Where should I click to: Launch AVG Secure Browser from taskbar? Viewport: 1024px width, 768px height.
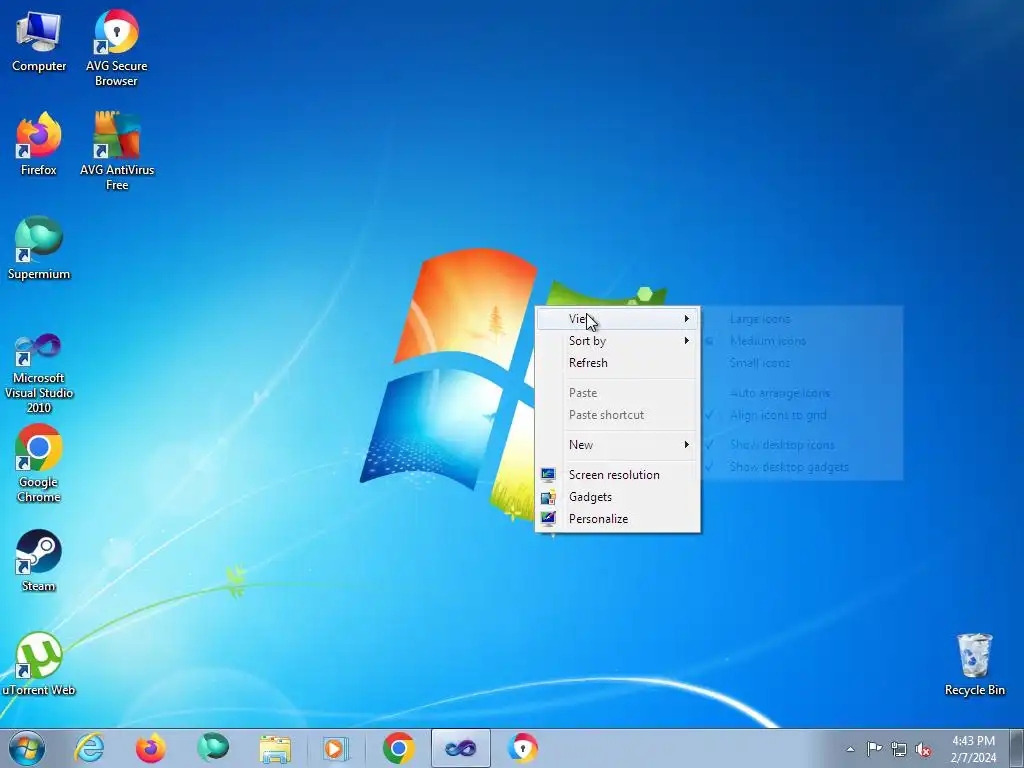523,748
